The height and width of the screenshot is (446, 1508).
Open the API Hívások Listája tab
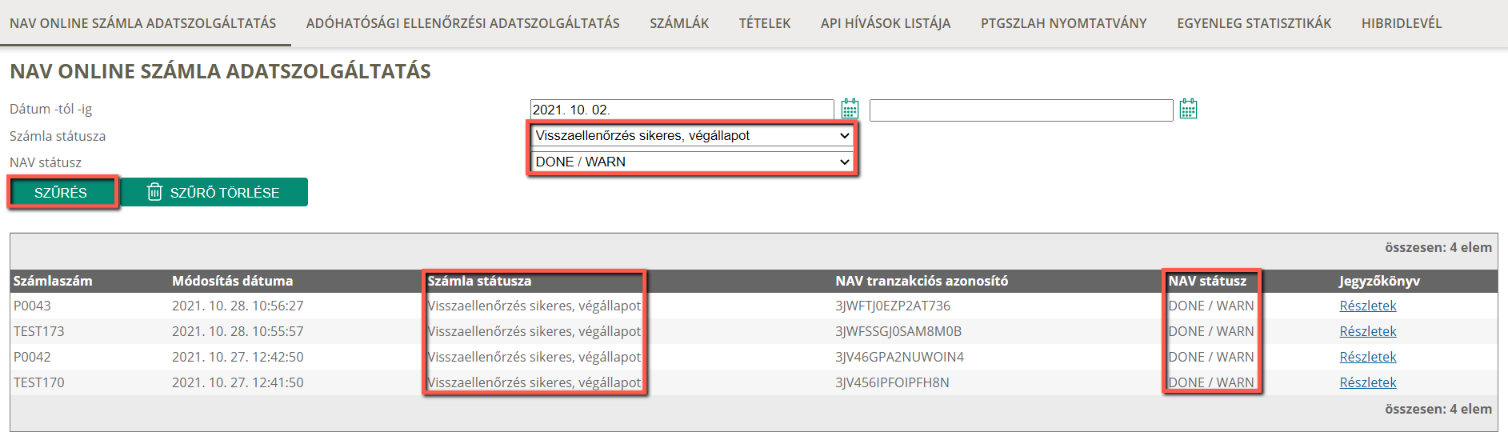click(885, 22)
